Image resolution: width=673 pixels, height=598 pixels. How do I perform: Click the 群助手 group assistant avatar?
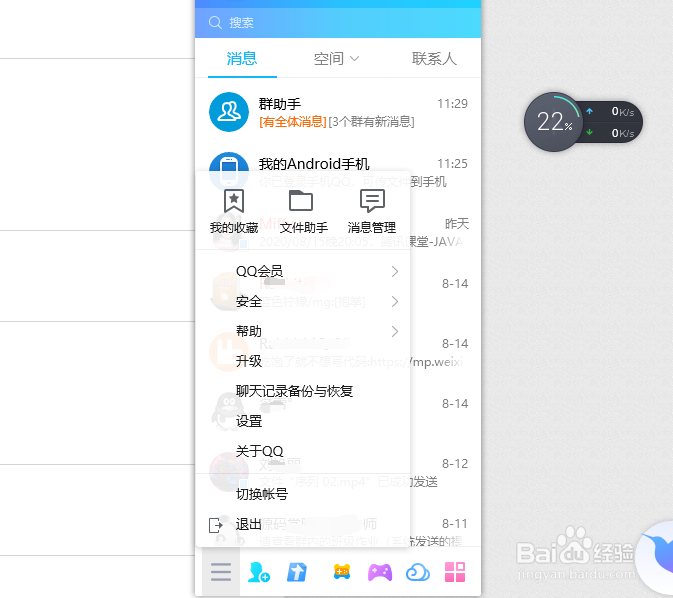[x=229, y=112]
